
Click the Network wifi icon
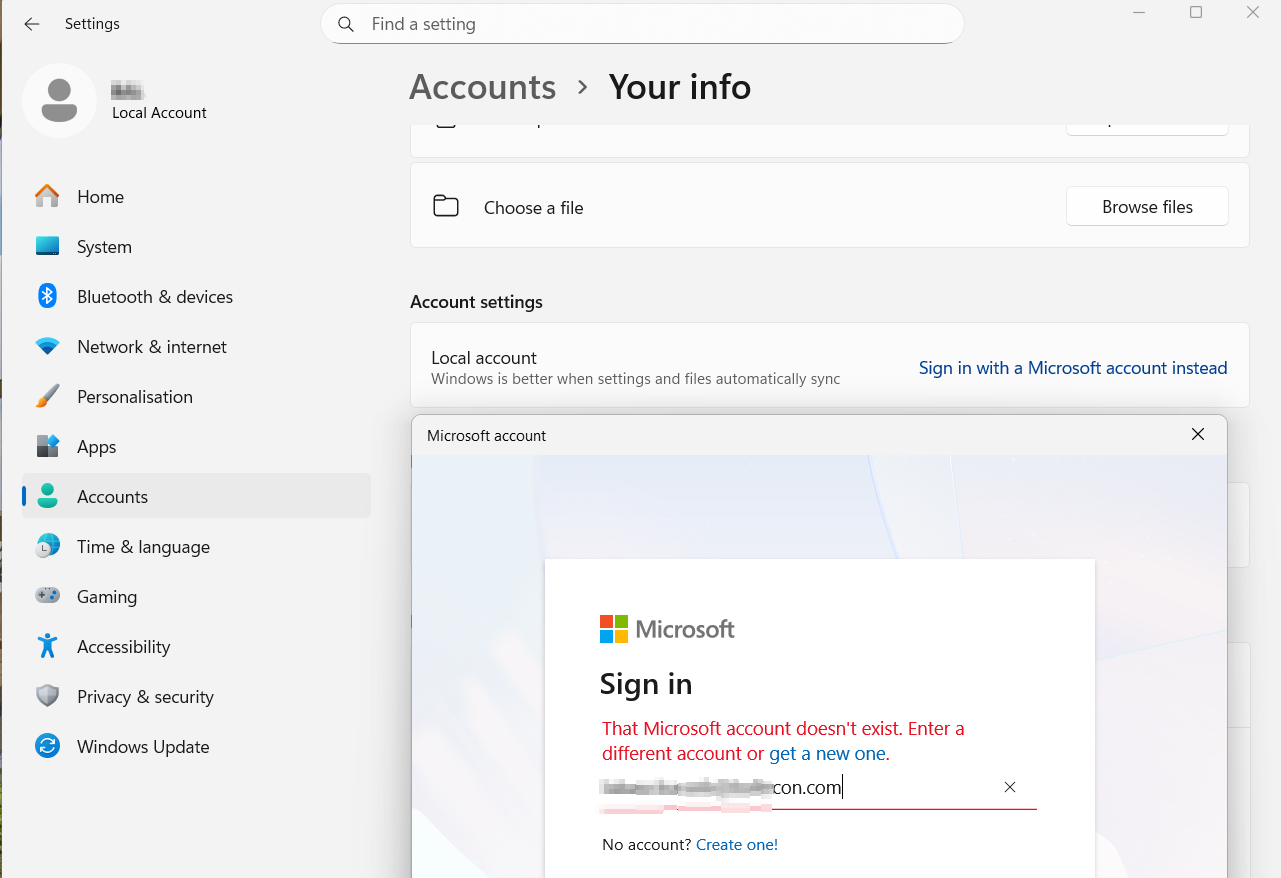tap(47, 347)
